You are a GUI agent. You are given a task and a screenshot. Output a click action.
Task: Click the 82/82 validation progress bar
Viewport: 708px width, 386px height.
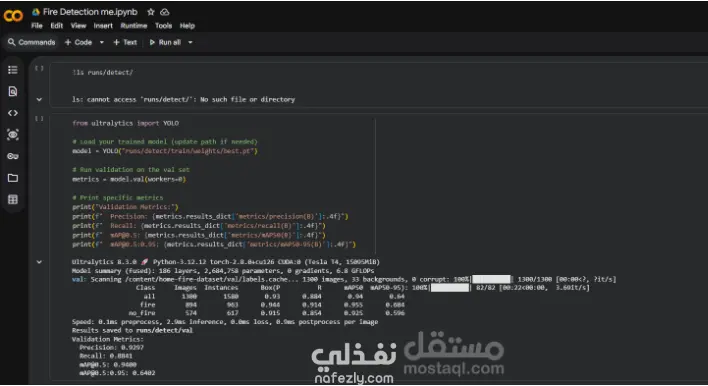click(x=450, y=288)
